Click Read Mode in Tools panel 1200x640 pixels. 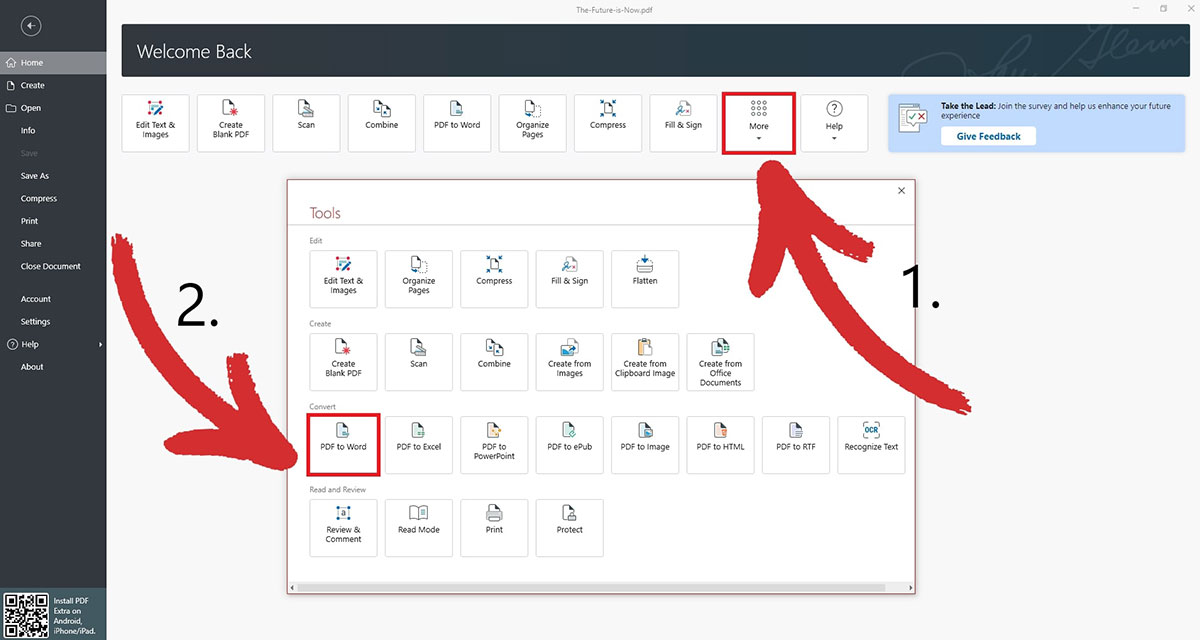[419, 528]
